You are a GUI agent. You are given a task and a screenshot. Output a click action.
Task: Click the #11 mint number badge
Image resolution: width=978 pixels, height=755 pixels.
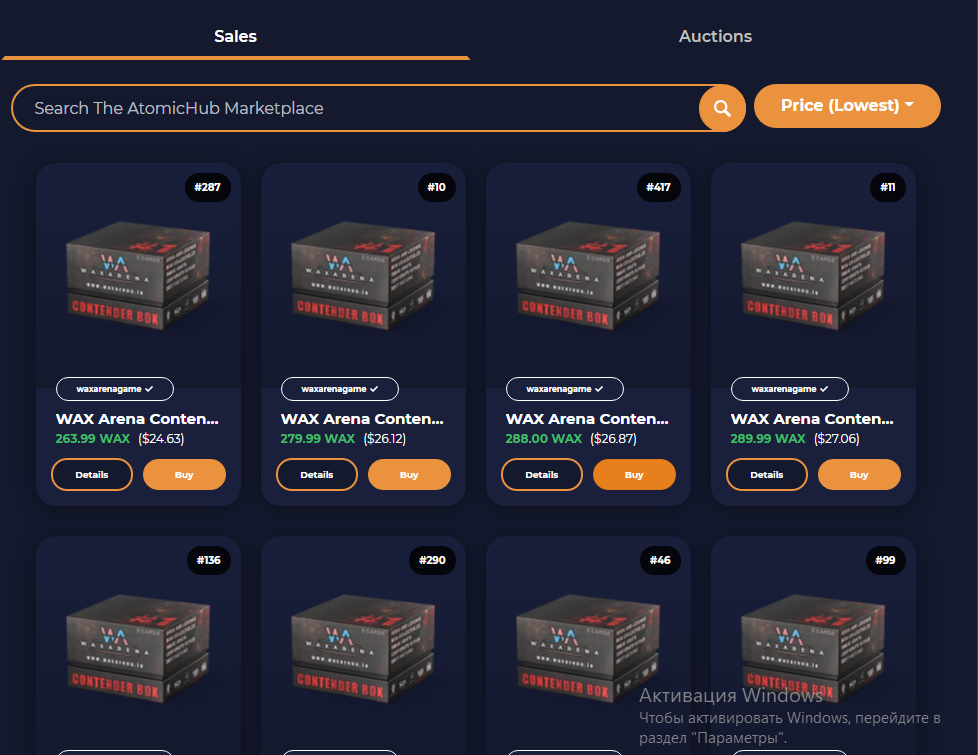[888, 187]
